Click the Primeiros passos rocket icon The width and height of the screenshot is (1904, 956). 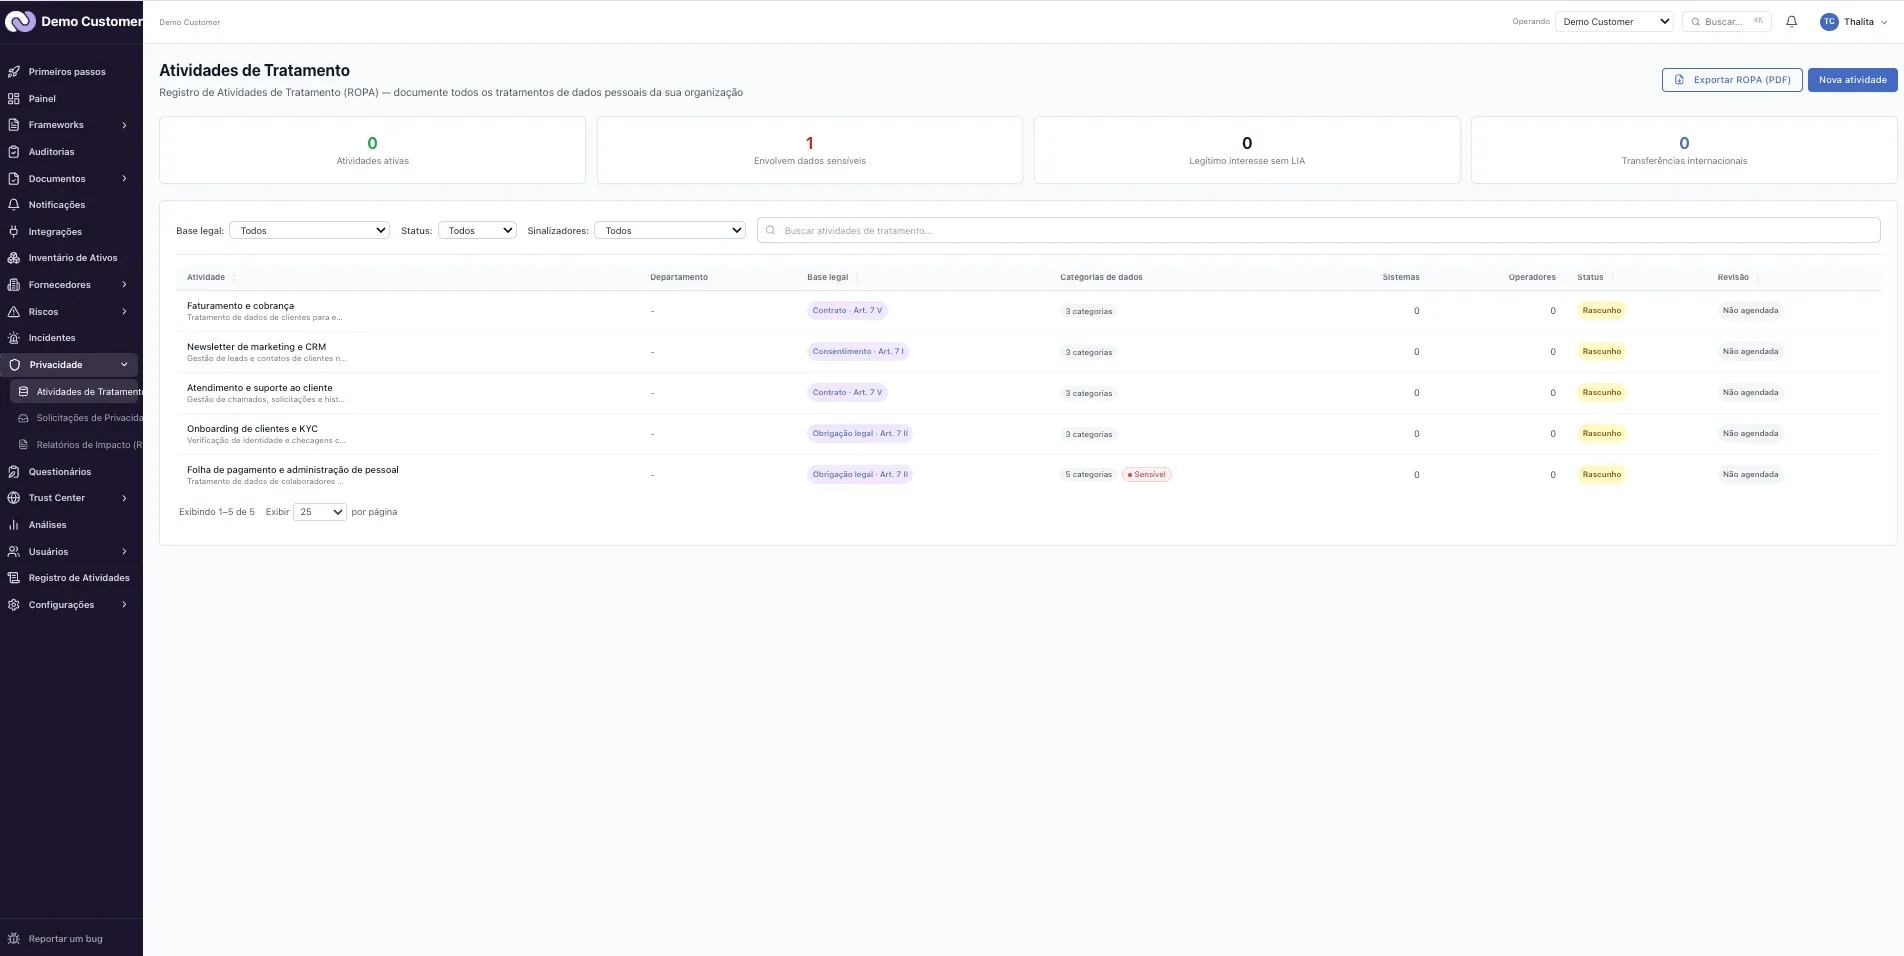click(x=14, y=72)
